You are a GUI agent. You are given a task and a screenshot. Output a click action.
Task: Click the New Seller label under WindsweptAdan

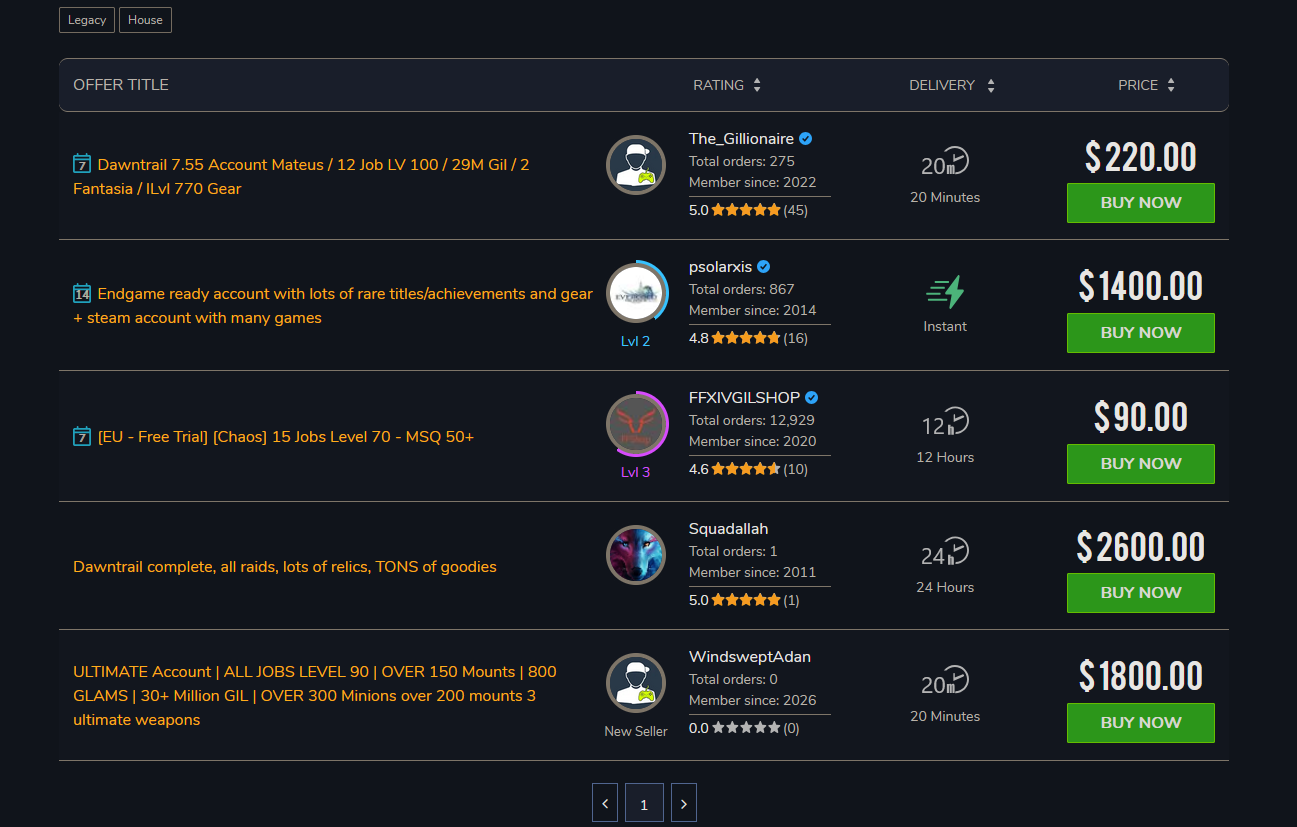click(x=636, y=731)
